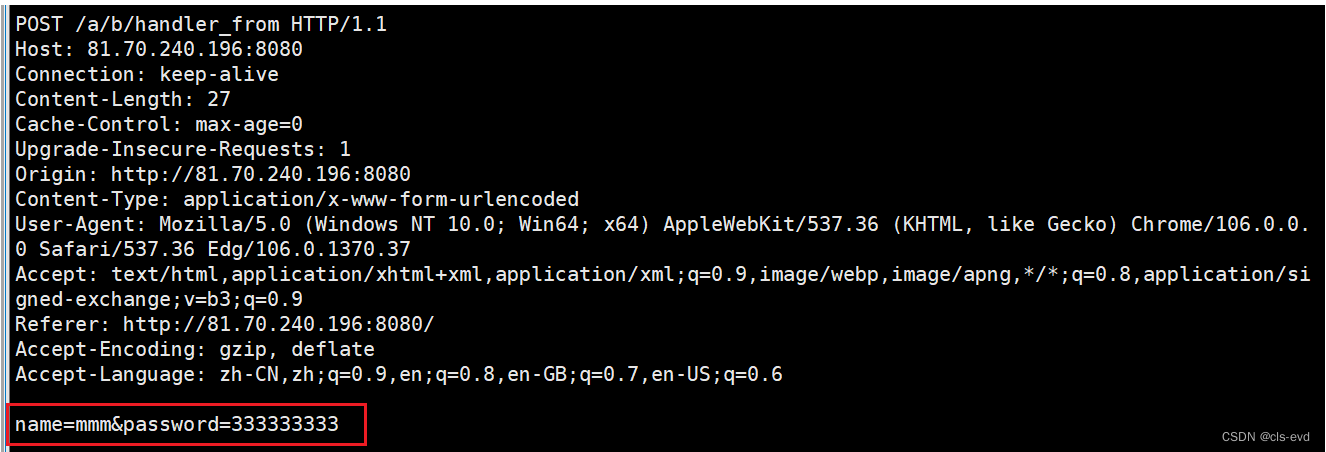This screenshot has height=452, width=1326.
Task: Click the CSDN @cls-evd watermark
Action: click(1268, 437)
